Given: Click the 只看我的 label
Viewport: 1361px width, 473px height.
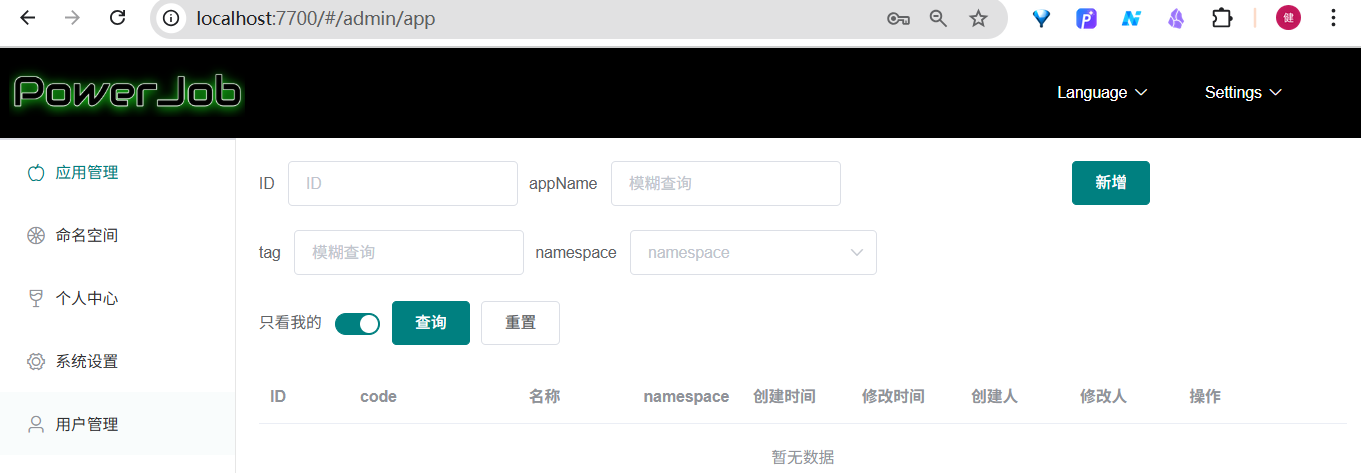Looking at the screenshot, I should 290,323.
